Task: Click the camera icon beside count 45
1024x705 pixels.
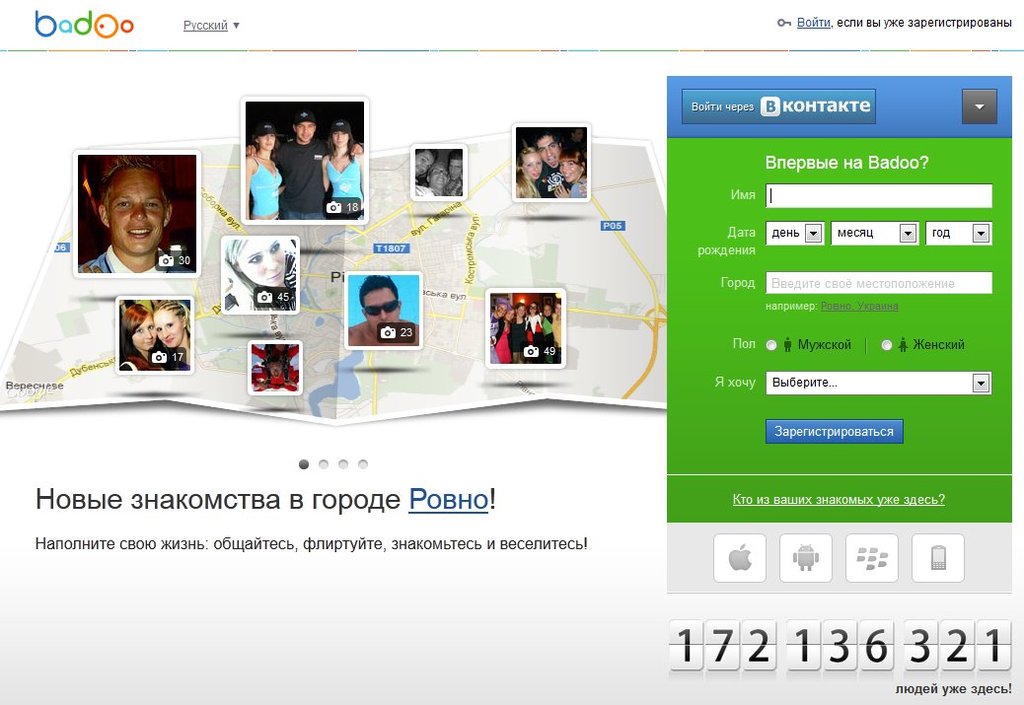Action: click(x=264, y=297)
